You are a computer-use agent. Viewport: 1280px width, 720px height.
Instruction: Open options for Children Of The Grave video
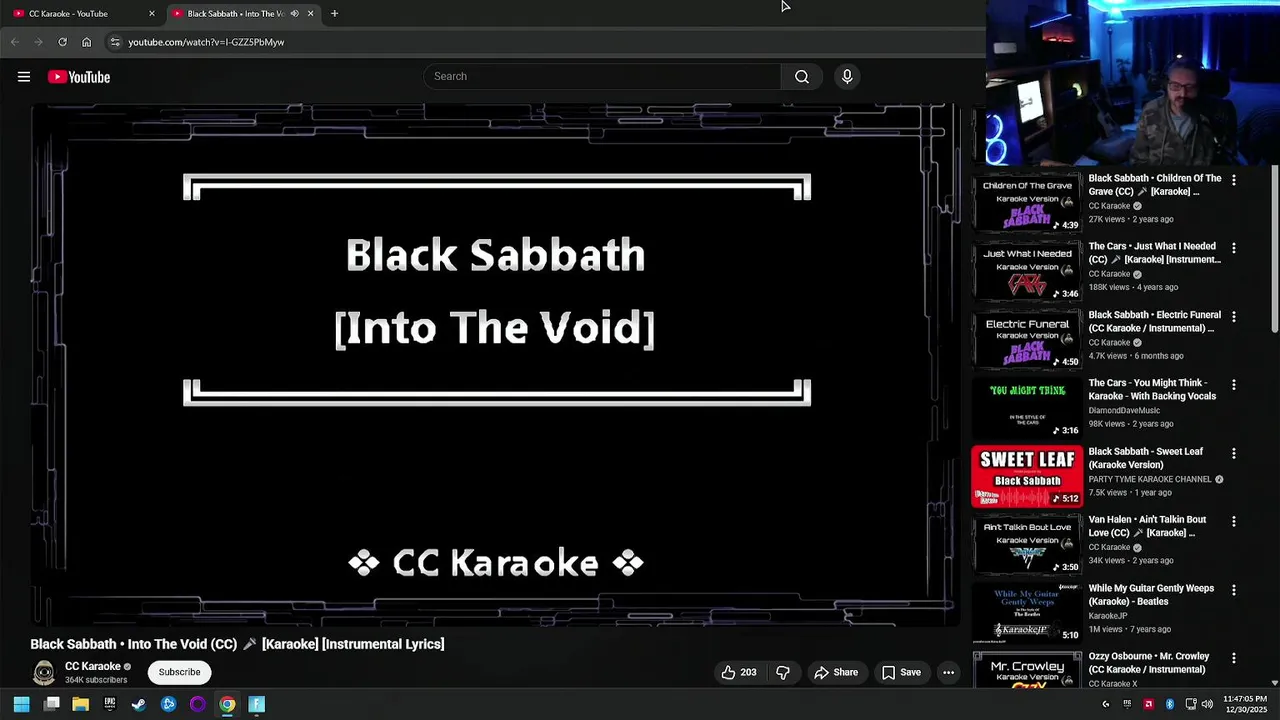click(x=1234, y=180)
